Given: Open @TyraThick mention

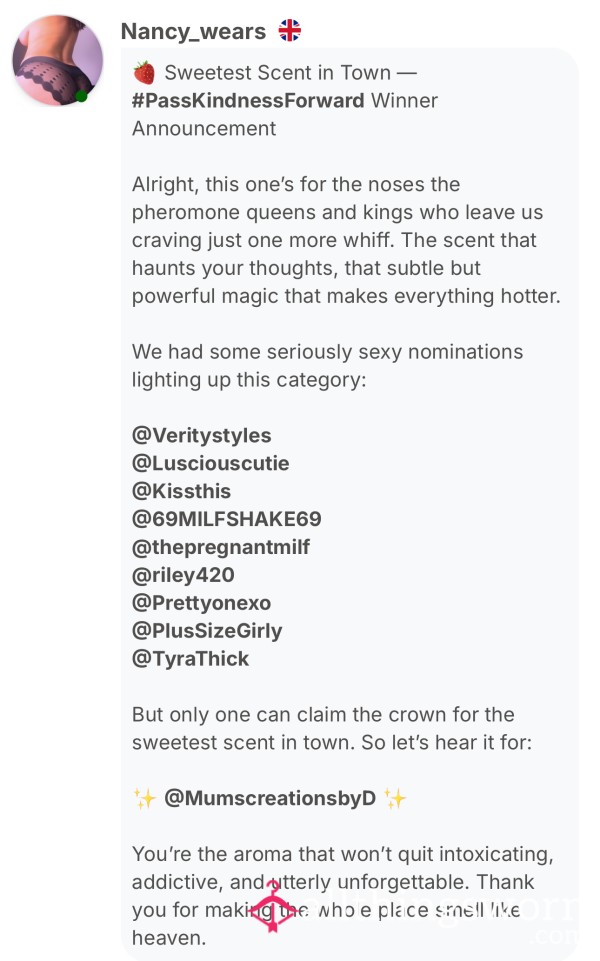Looking at the screenshot, I should click(191, 659).
